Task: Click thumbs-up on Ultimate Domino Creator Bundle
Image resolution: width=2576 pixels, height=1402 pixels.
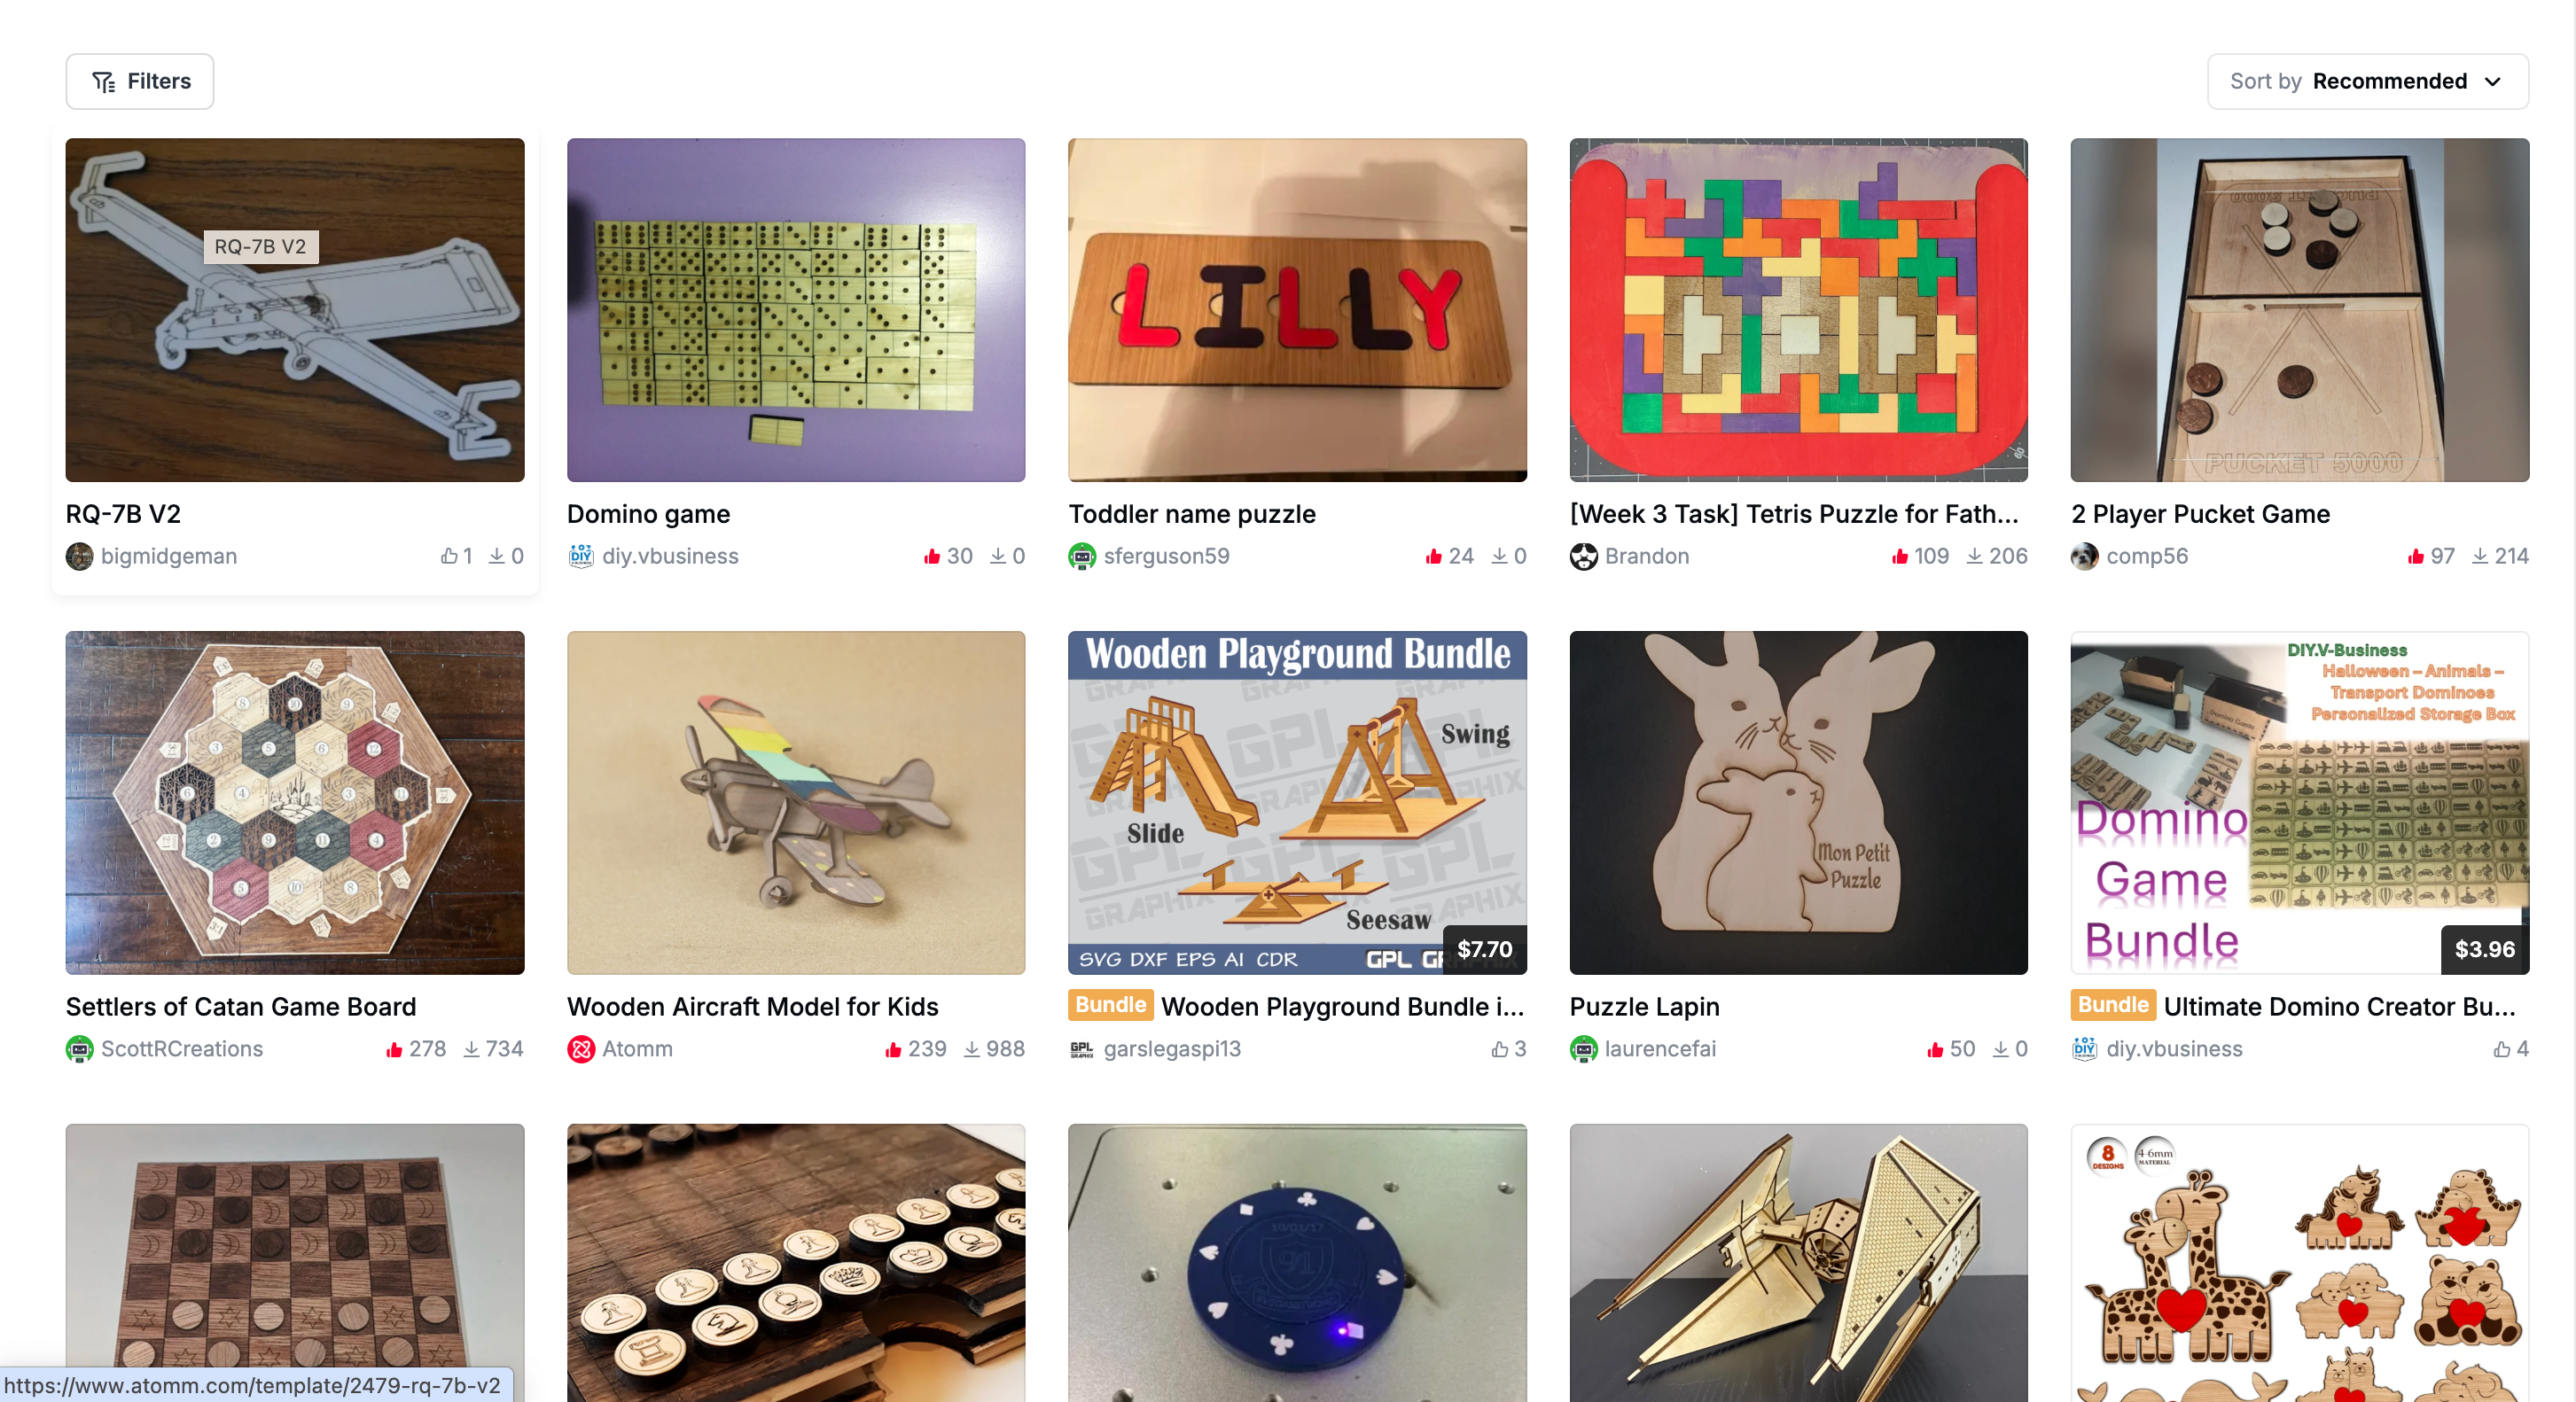Action: tap(2501, 1049)
